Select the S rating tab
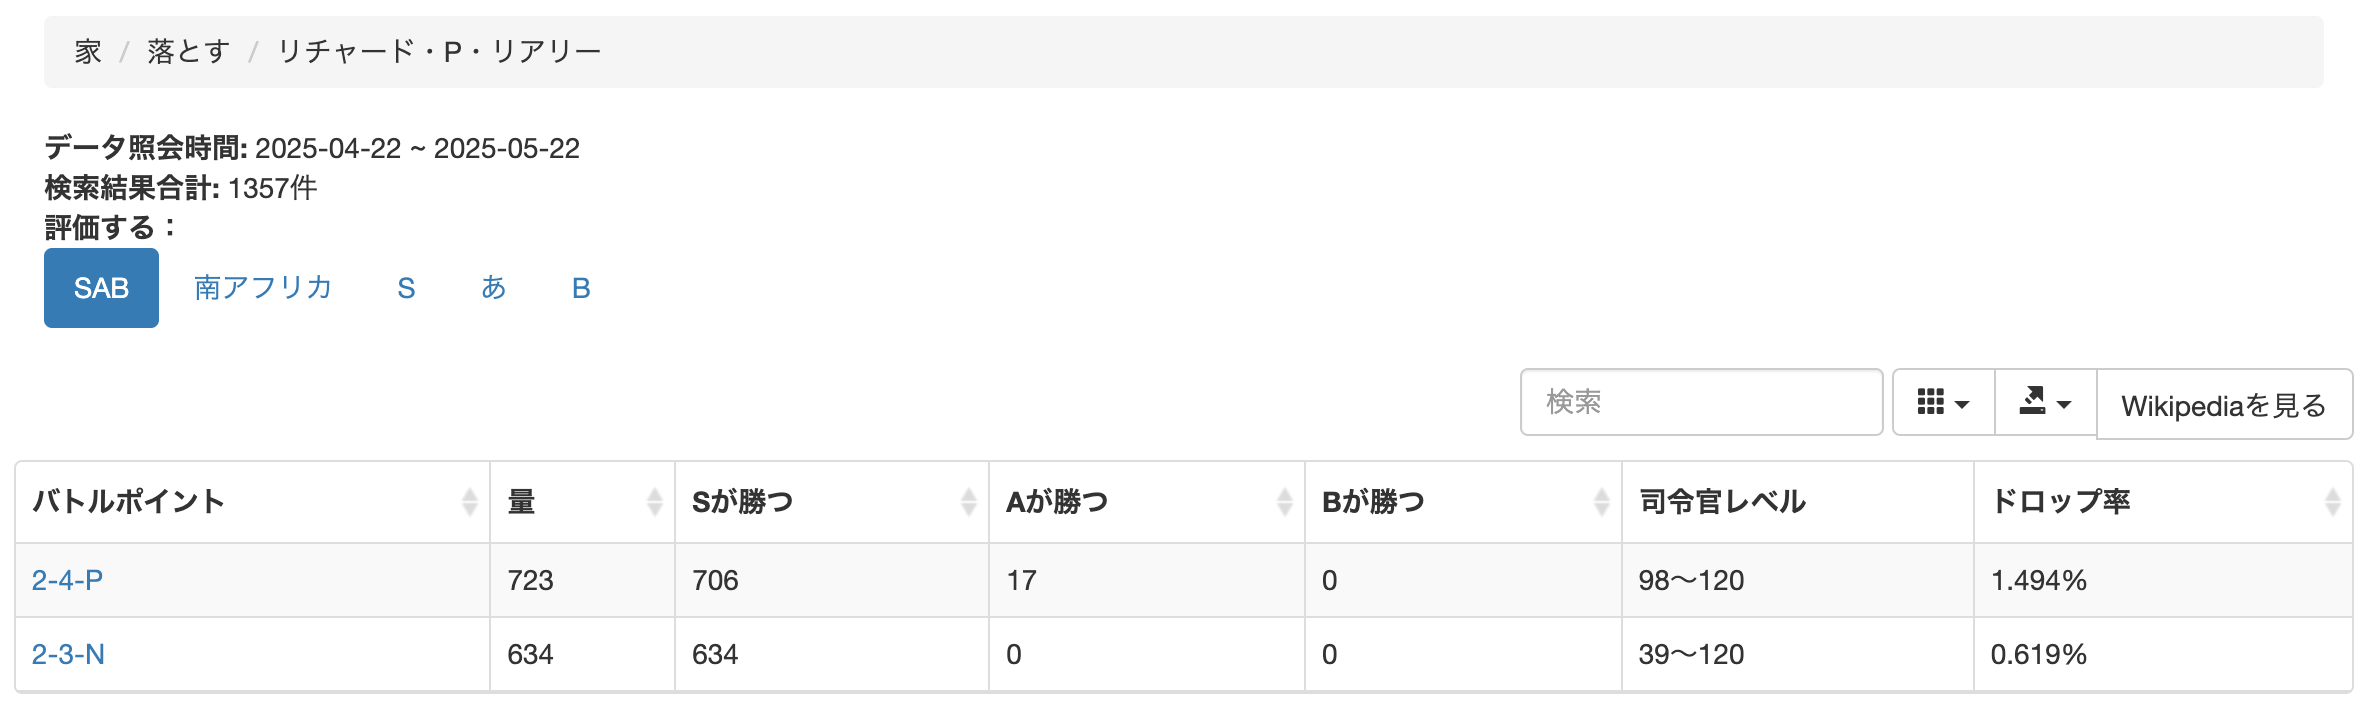The width and height of the screenshot is (2370, 706). 406,288
